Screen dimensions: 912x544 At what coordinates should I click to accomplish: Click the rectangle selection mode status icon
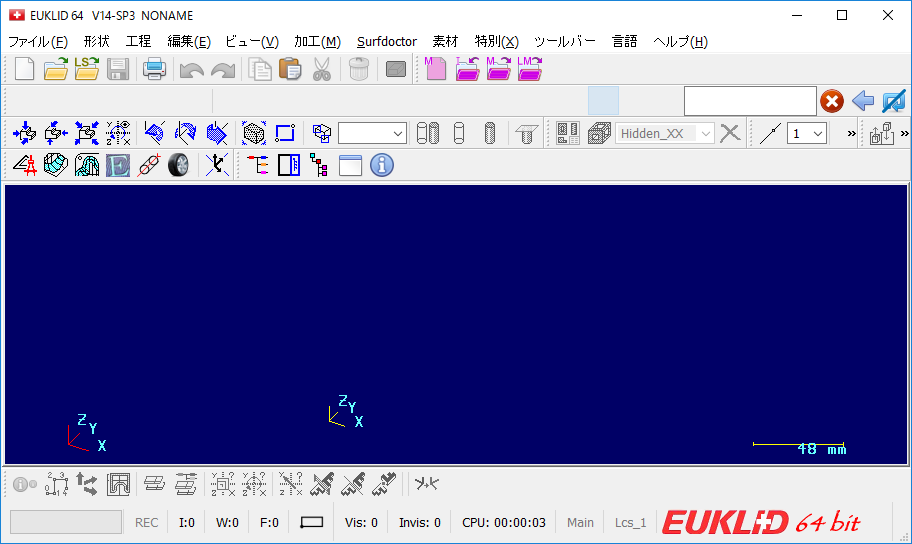[312, 522]
